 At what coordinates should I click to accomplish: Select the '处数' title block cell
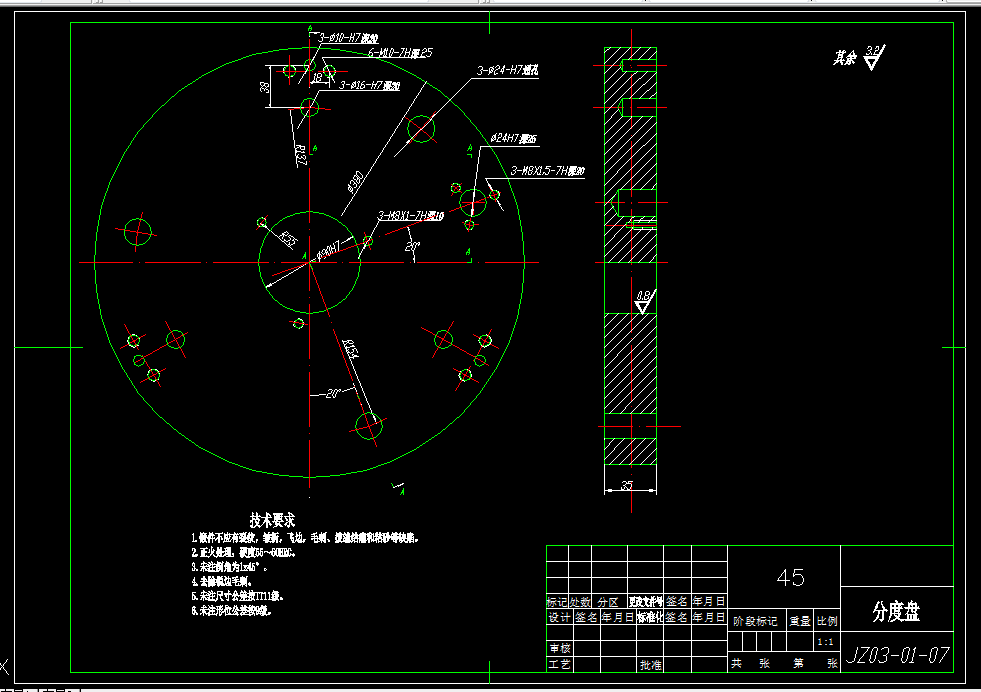pos(580,602)
